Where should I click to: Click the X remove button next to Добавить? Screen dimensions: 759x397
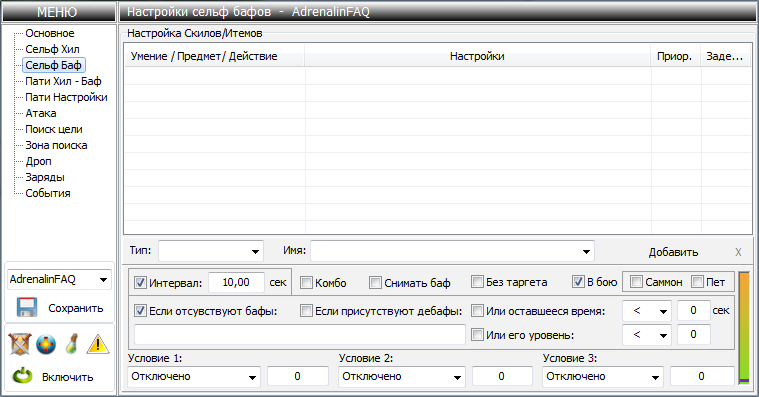[738, 252]
